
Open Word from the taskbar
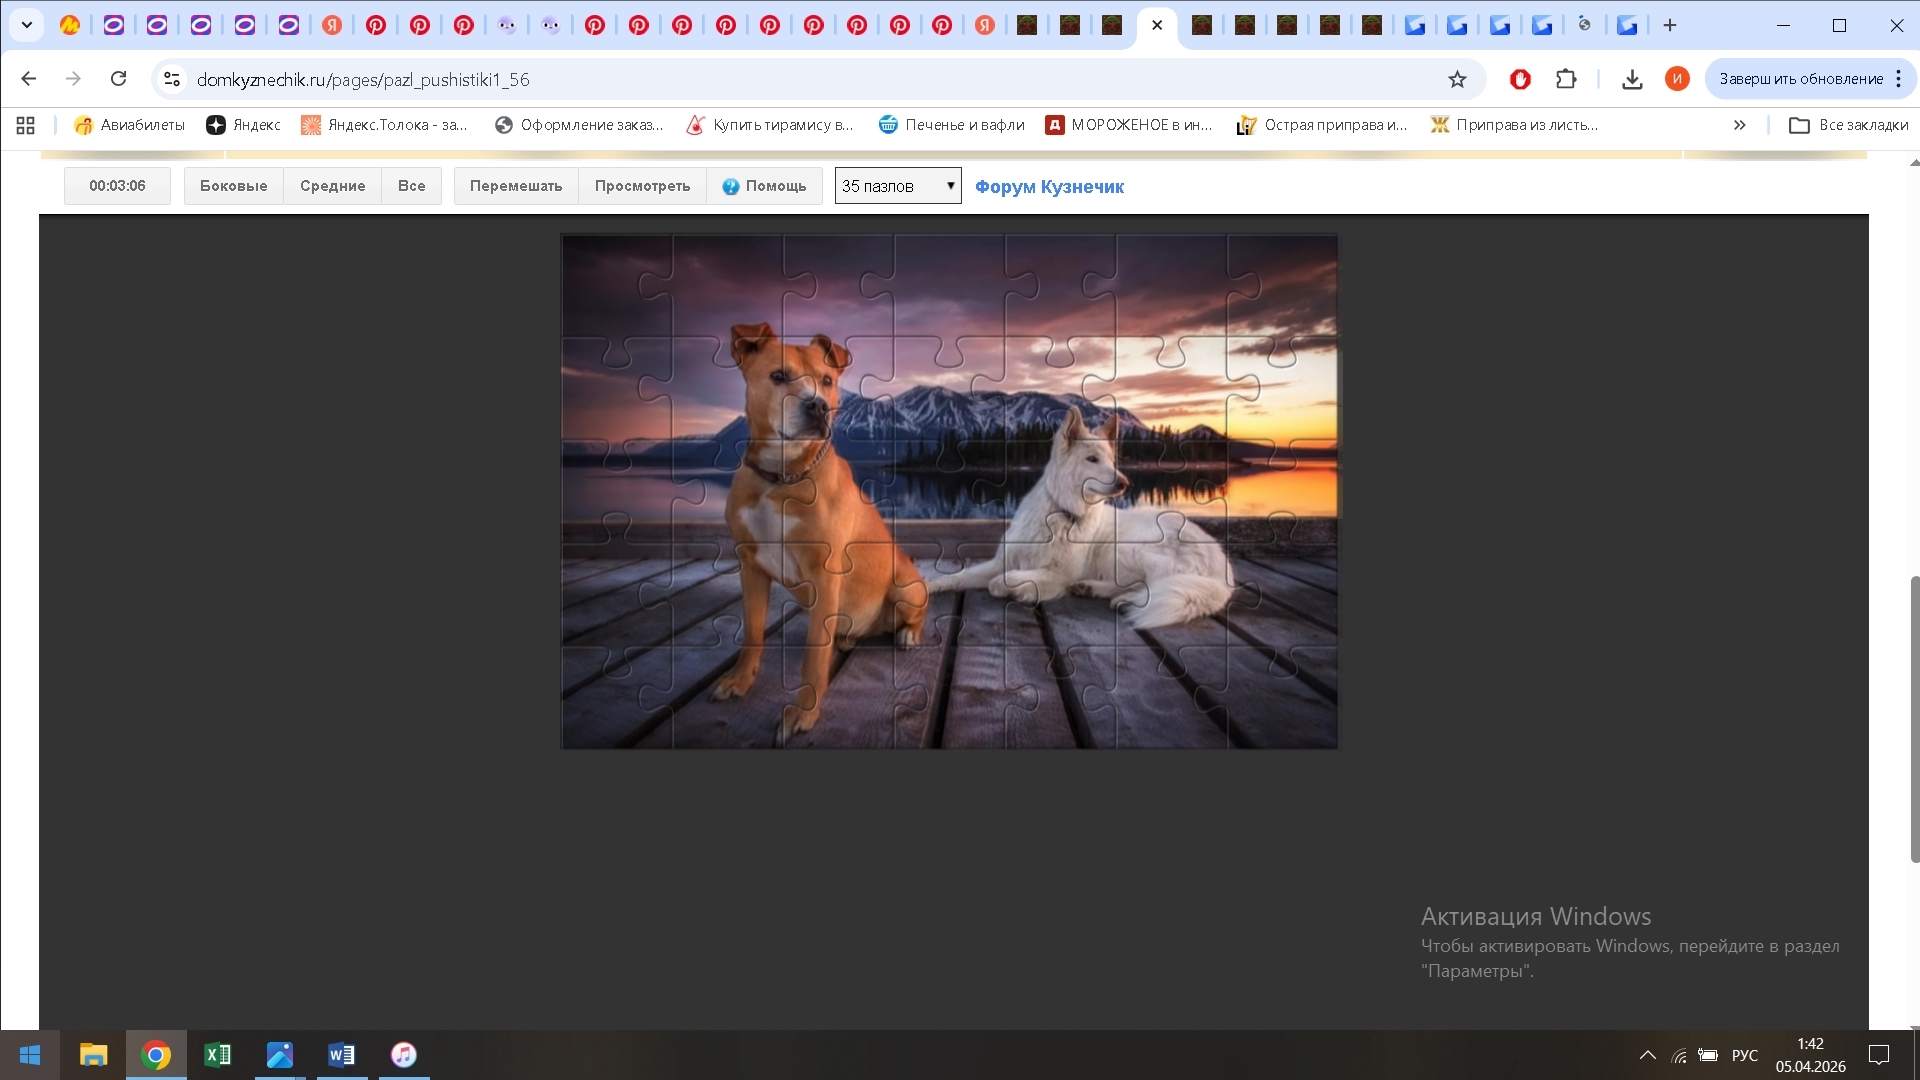coord(341,1055)
